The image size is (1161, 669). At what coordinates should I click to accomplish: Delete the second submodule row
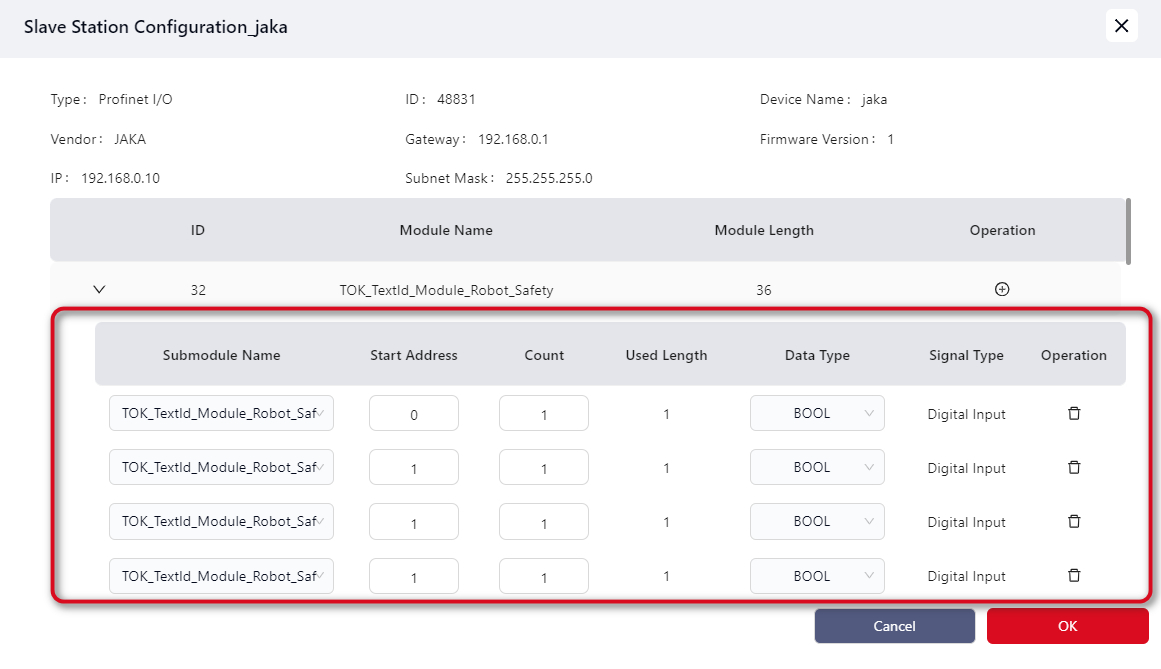point(1074,468)
